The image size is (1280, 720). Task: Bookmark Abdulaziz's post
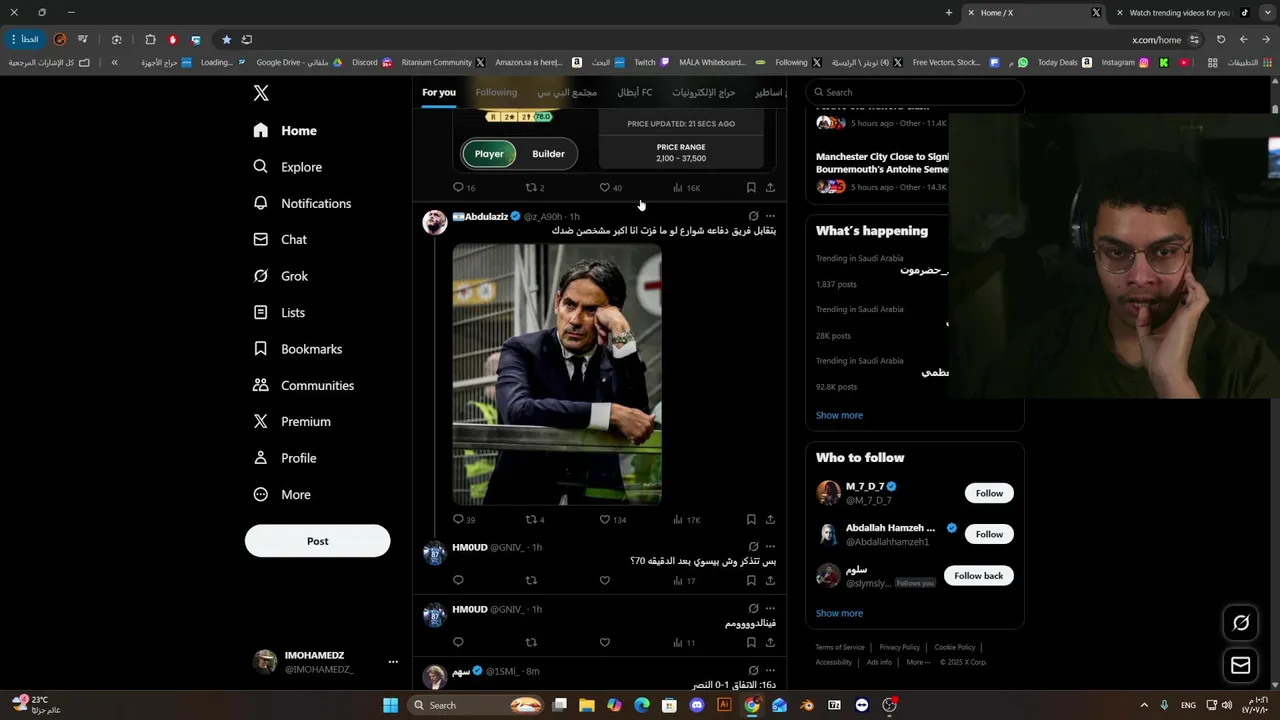[751, 519]
